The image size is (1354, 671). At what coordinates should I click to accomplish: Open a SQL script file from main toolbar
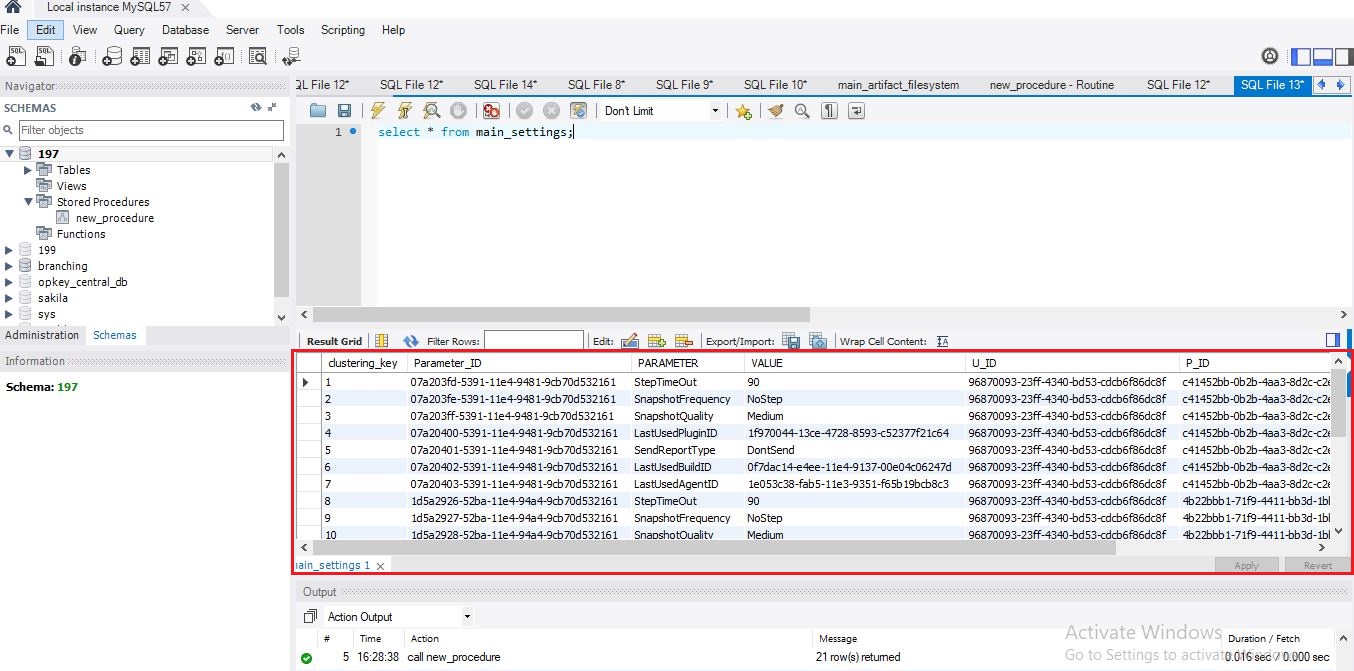pyautogui.click(x=44, y=56)
